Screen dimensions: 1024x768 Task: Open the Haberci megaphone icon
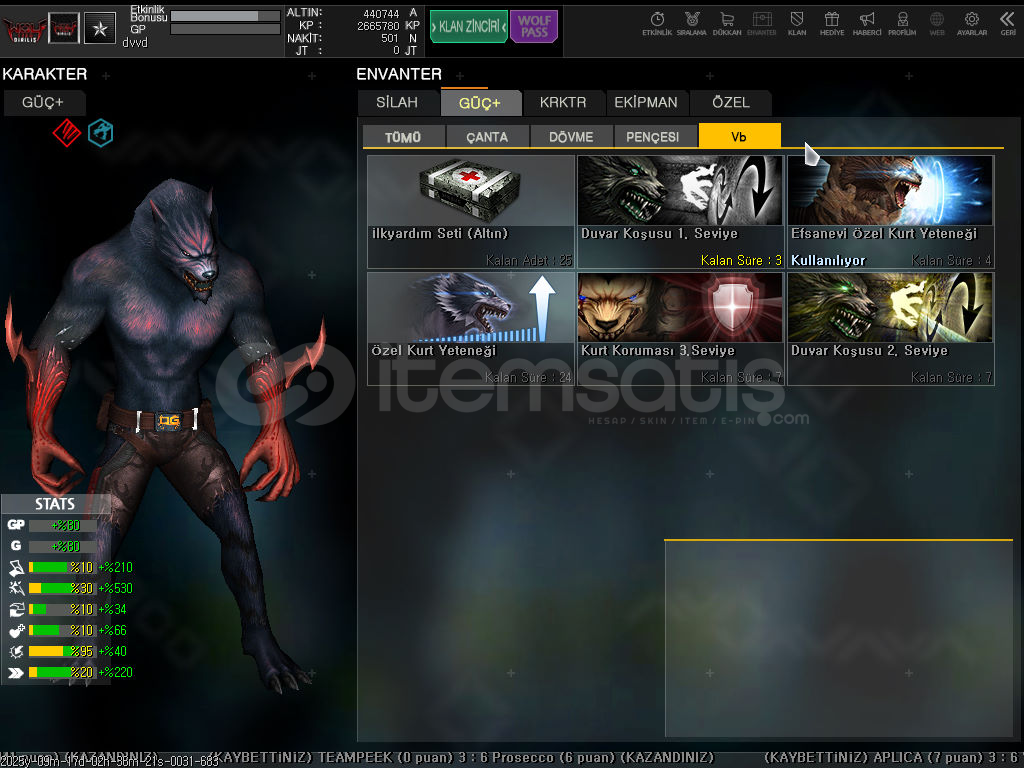click(867, 24)
